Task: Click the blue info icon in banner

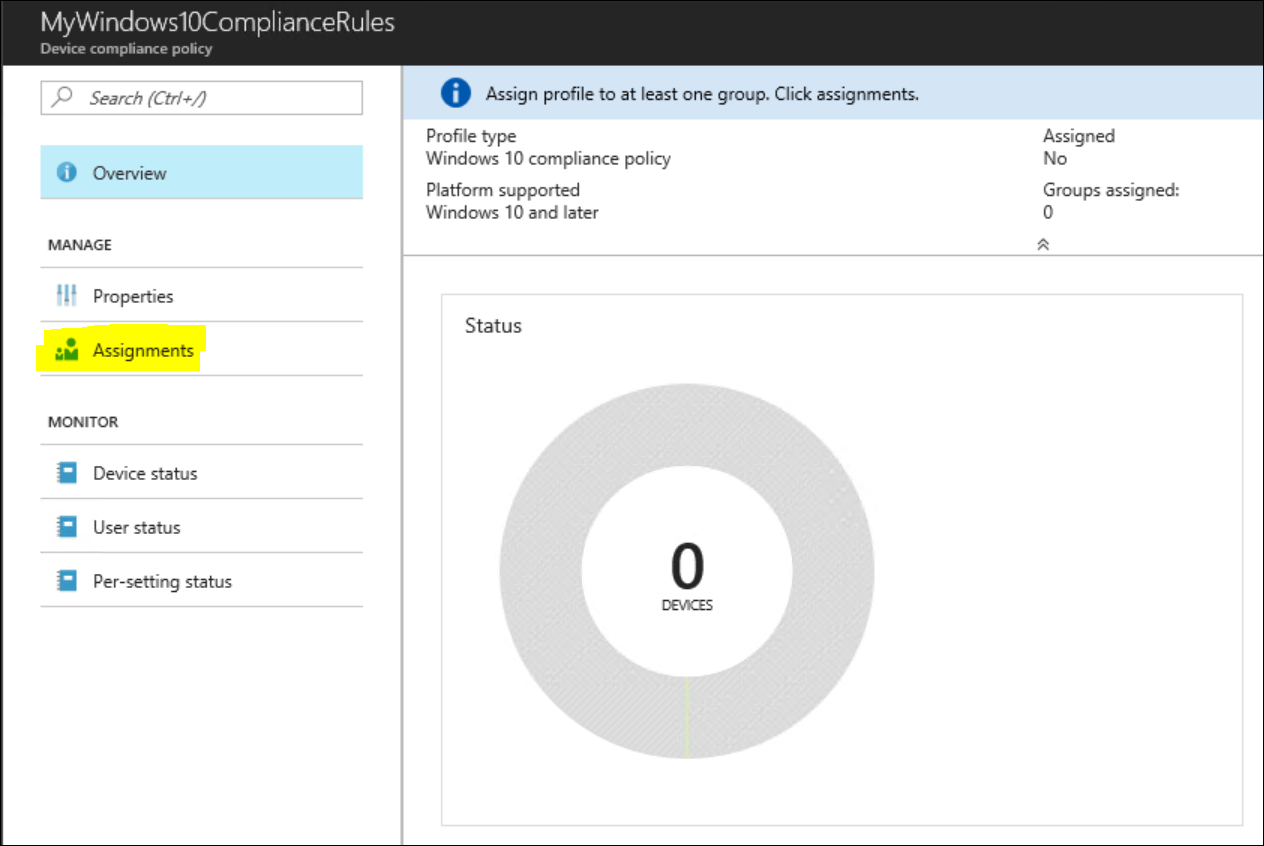Action: click(455, 94)
